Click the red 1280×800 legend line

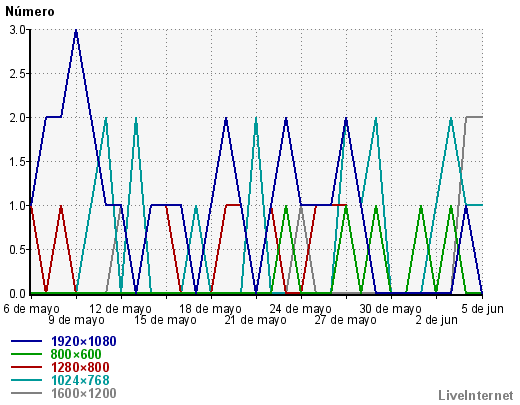tap(26, 367)
